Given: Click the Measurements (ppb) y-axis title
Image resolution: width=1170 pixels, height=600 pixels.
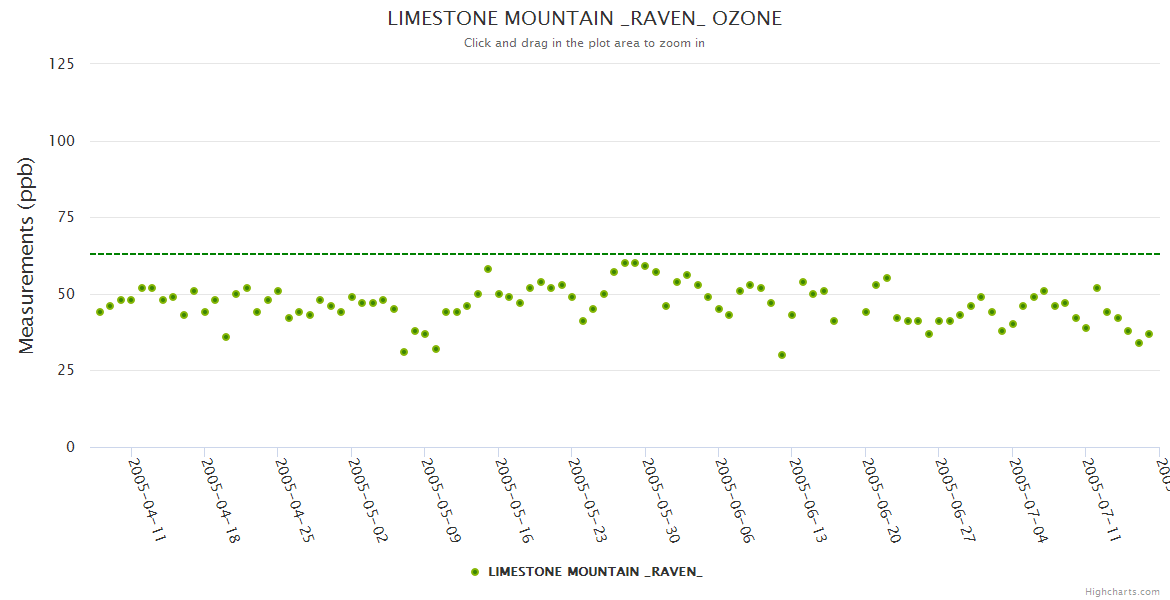Looking at the screenshot, I should click(x=27, y=255).
